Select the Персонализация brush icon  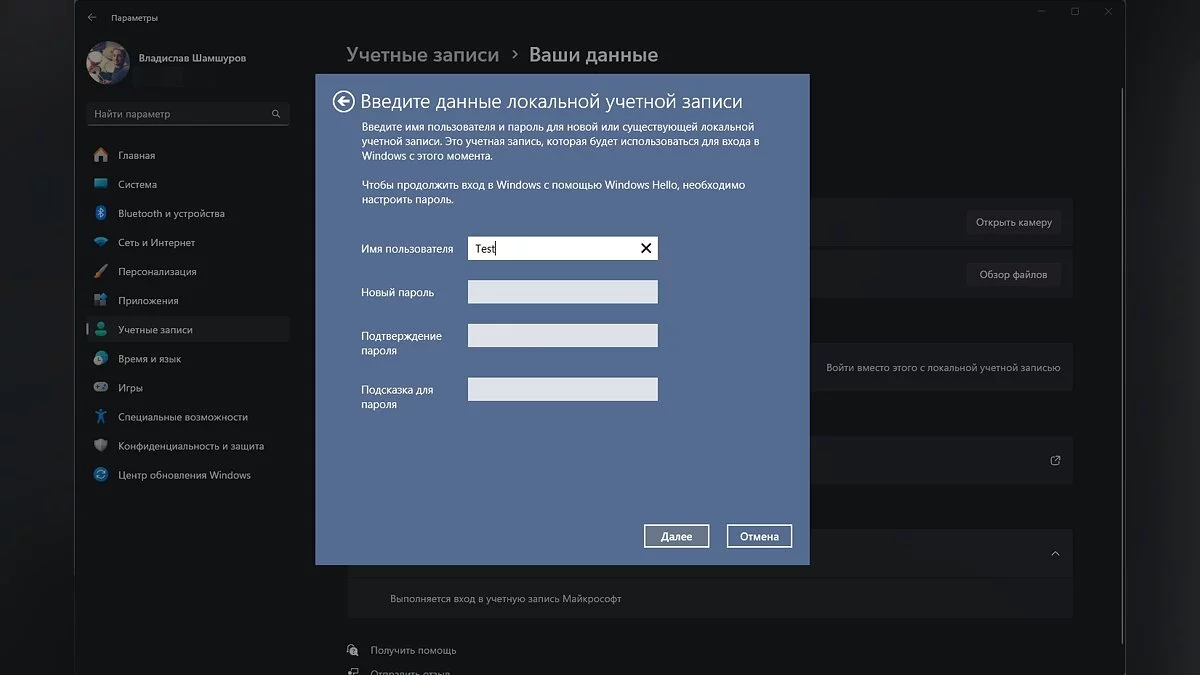click(x=100, y=271)
